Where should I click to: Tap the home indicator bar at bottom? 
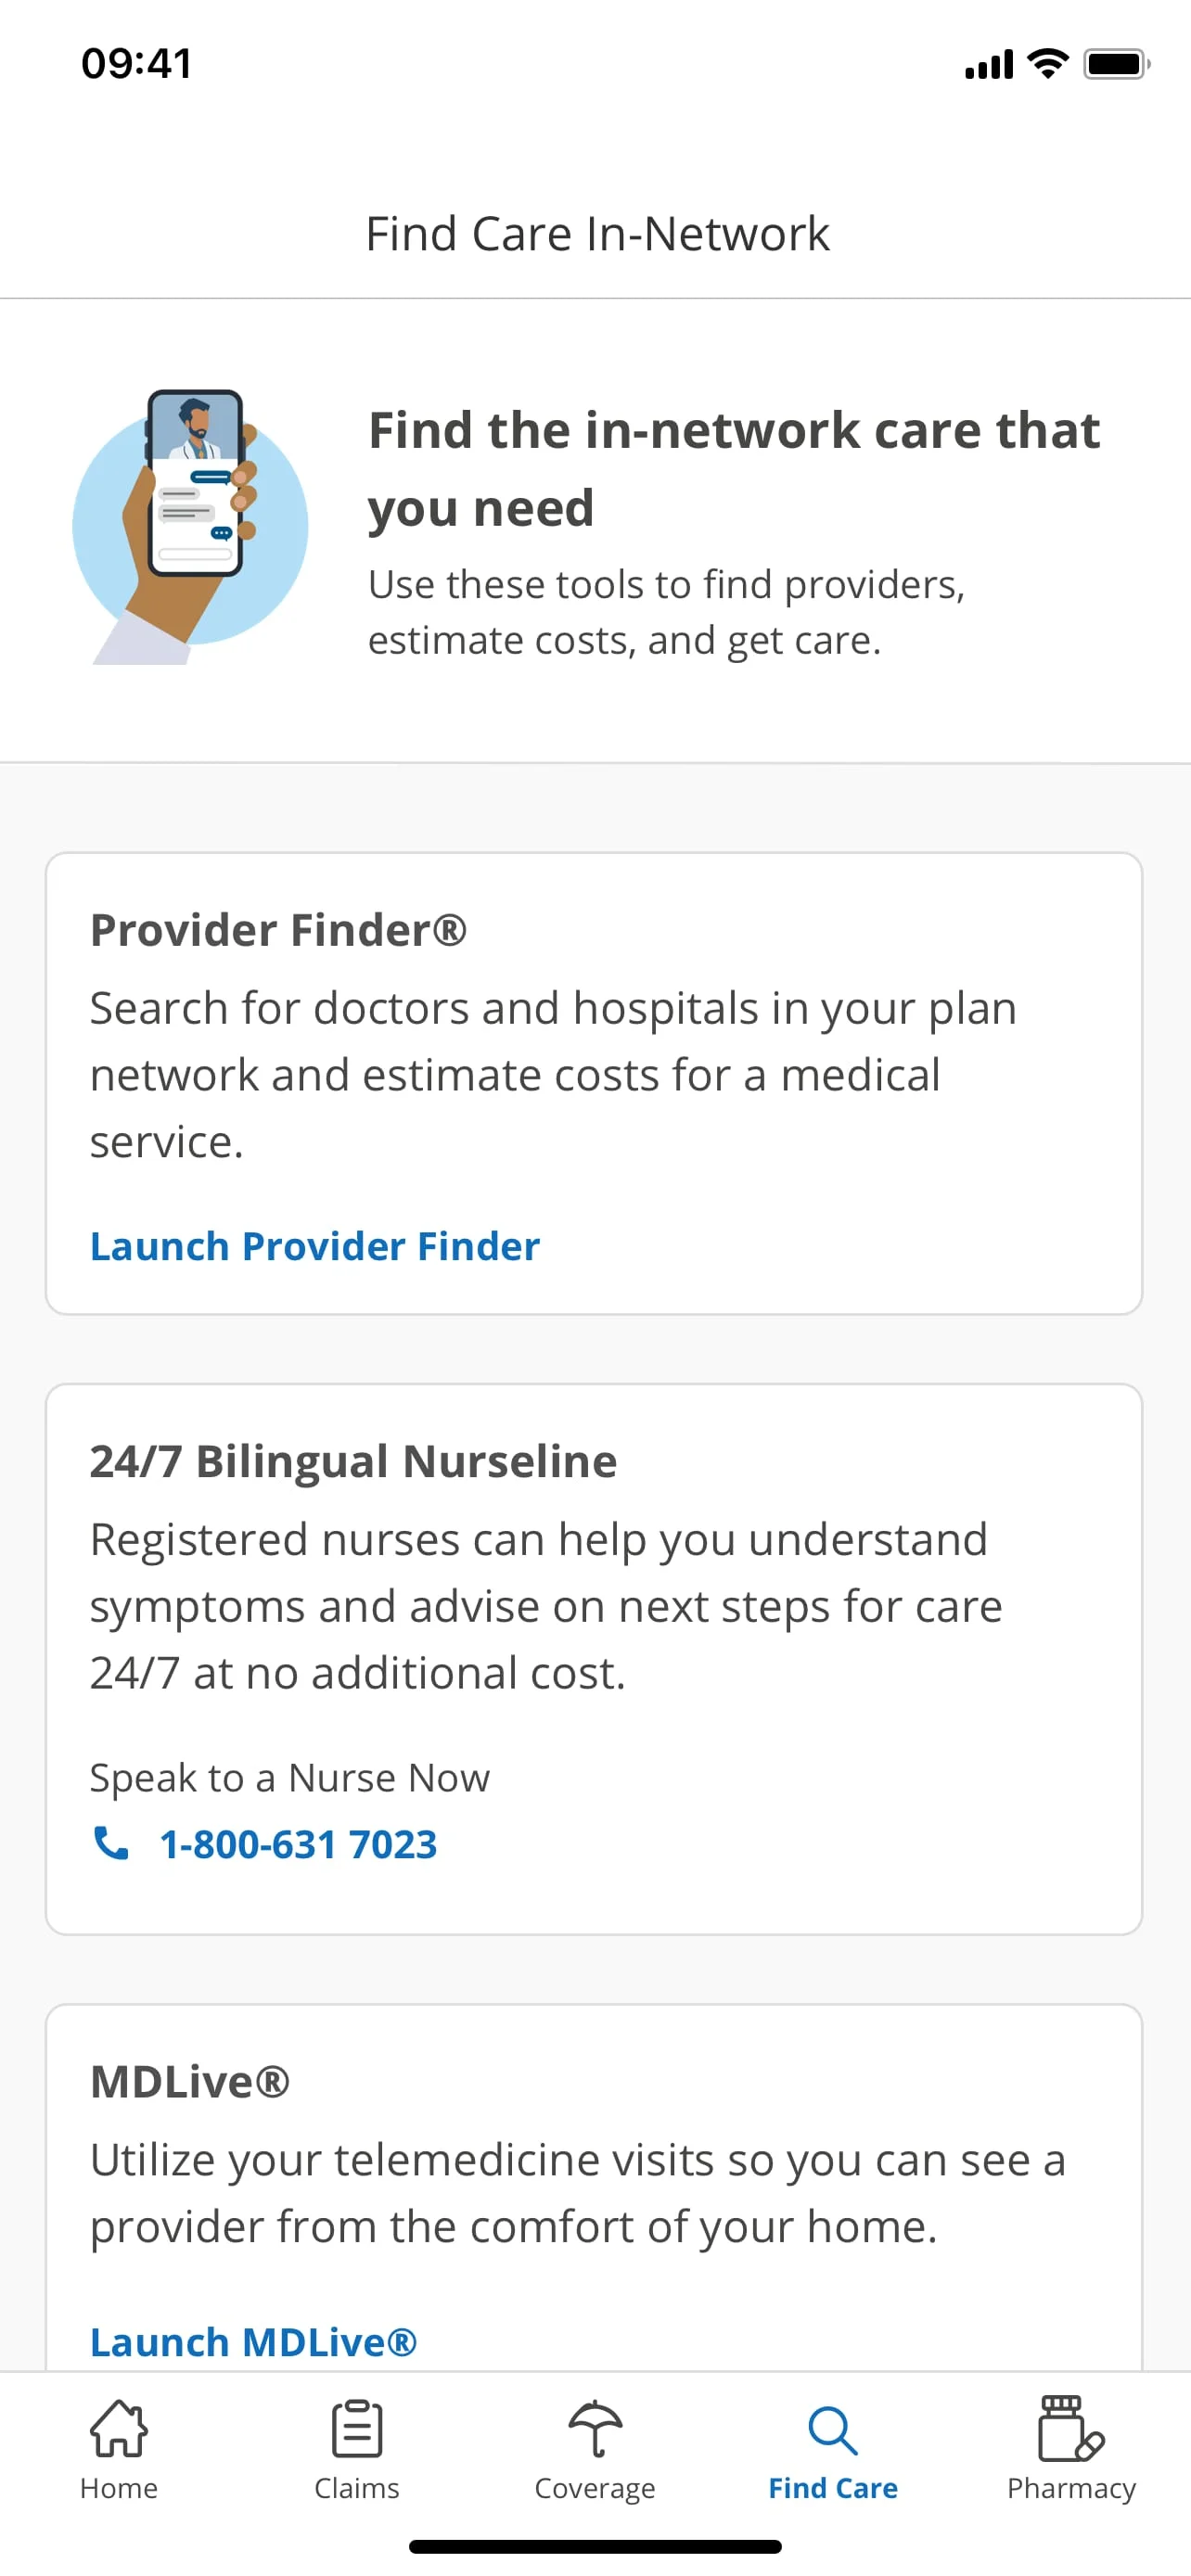point(595,2545)
